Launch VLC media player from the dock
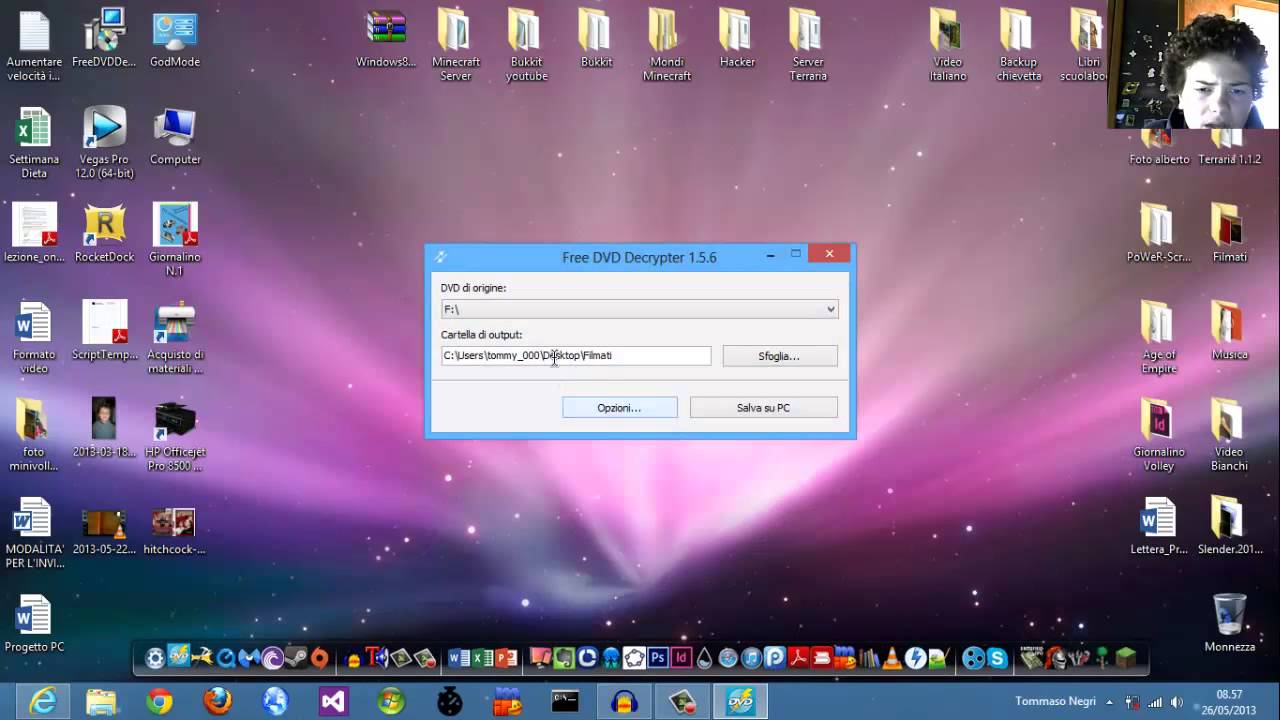Viewport: 1280px width, 720px height. [892, 658]
